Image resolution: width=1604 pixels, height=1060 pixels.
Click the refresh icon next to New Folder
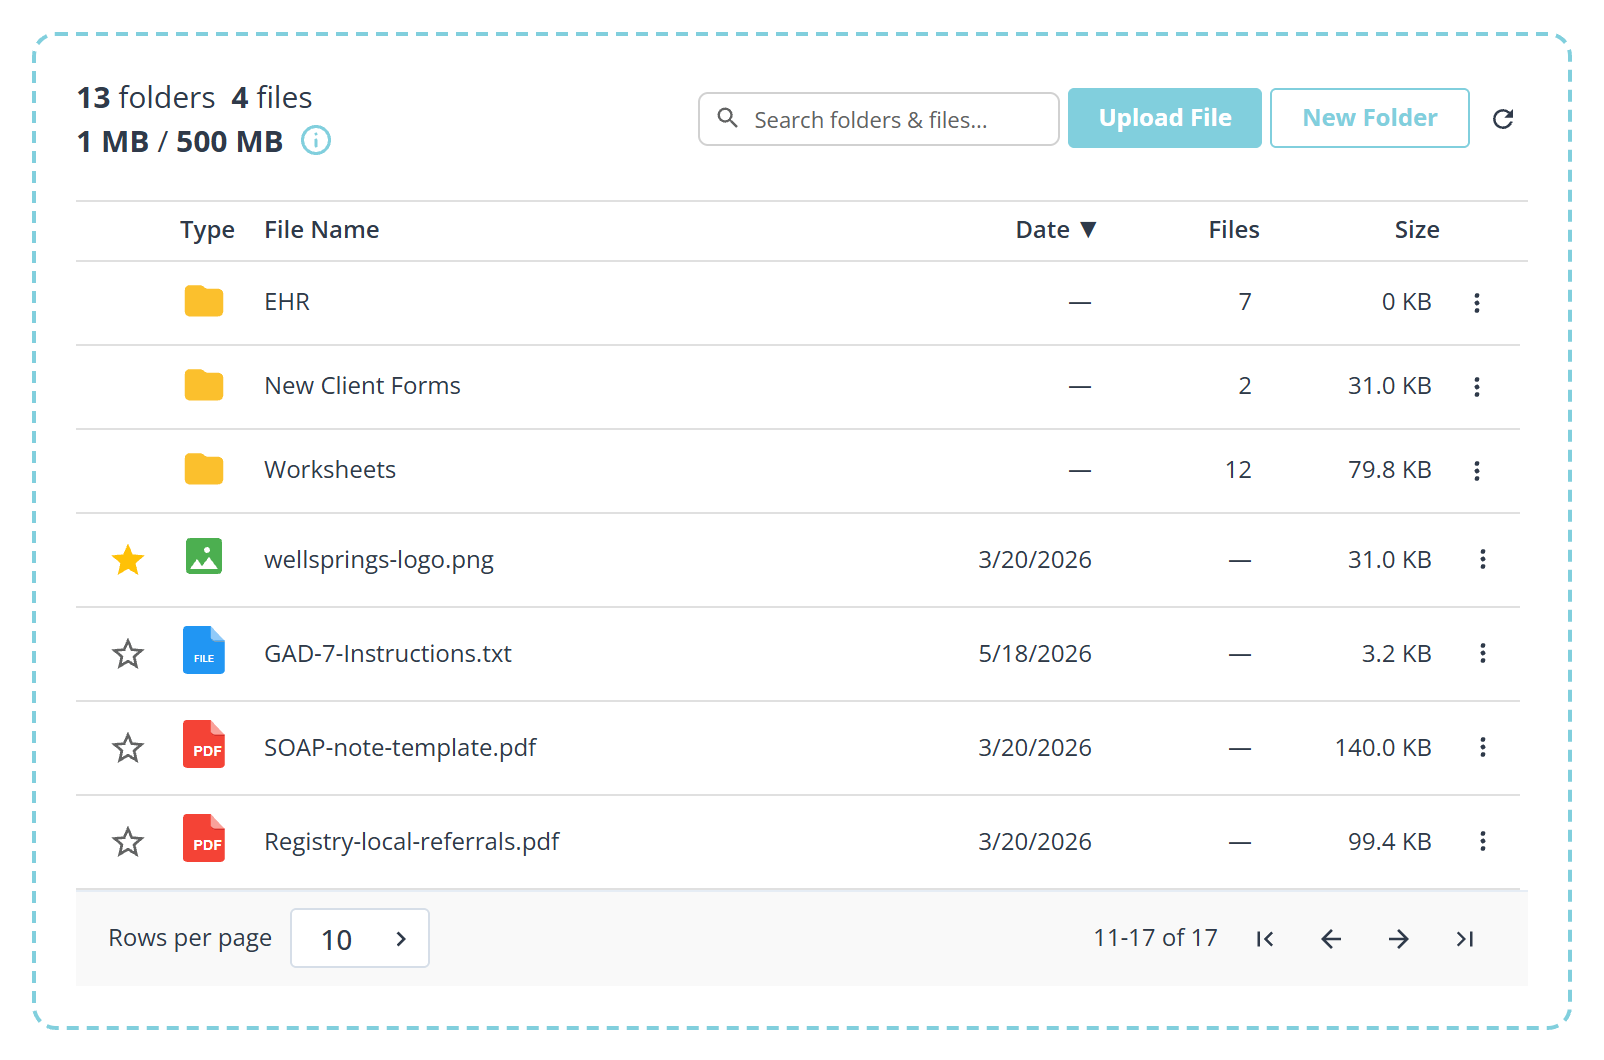tap(1503, 119)
